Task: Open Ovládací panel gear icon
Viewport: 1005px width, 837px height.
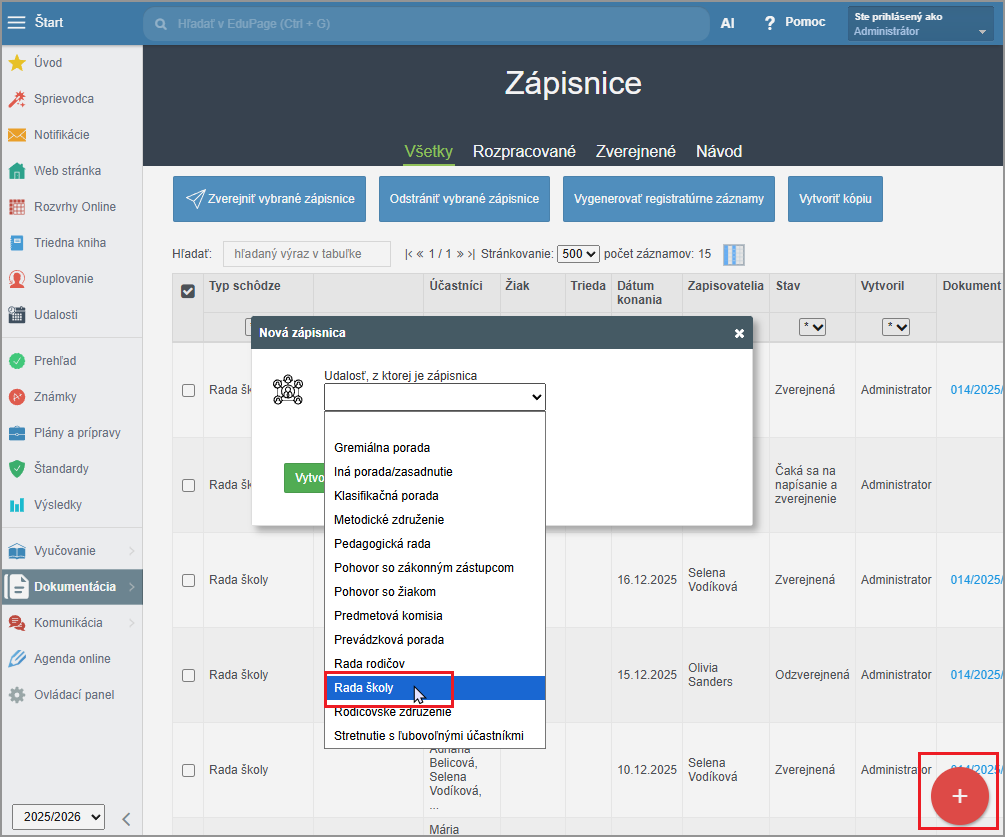Action: tap(17, 695)
